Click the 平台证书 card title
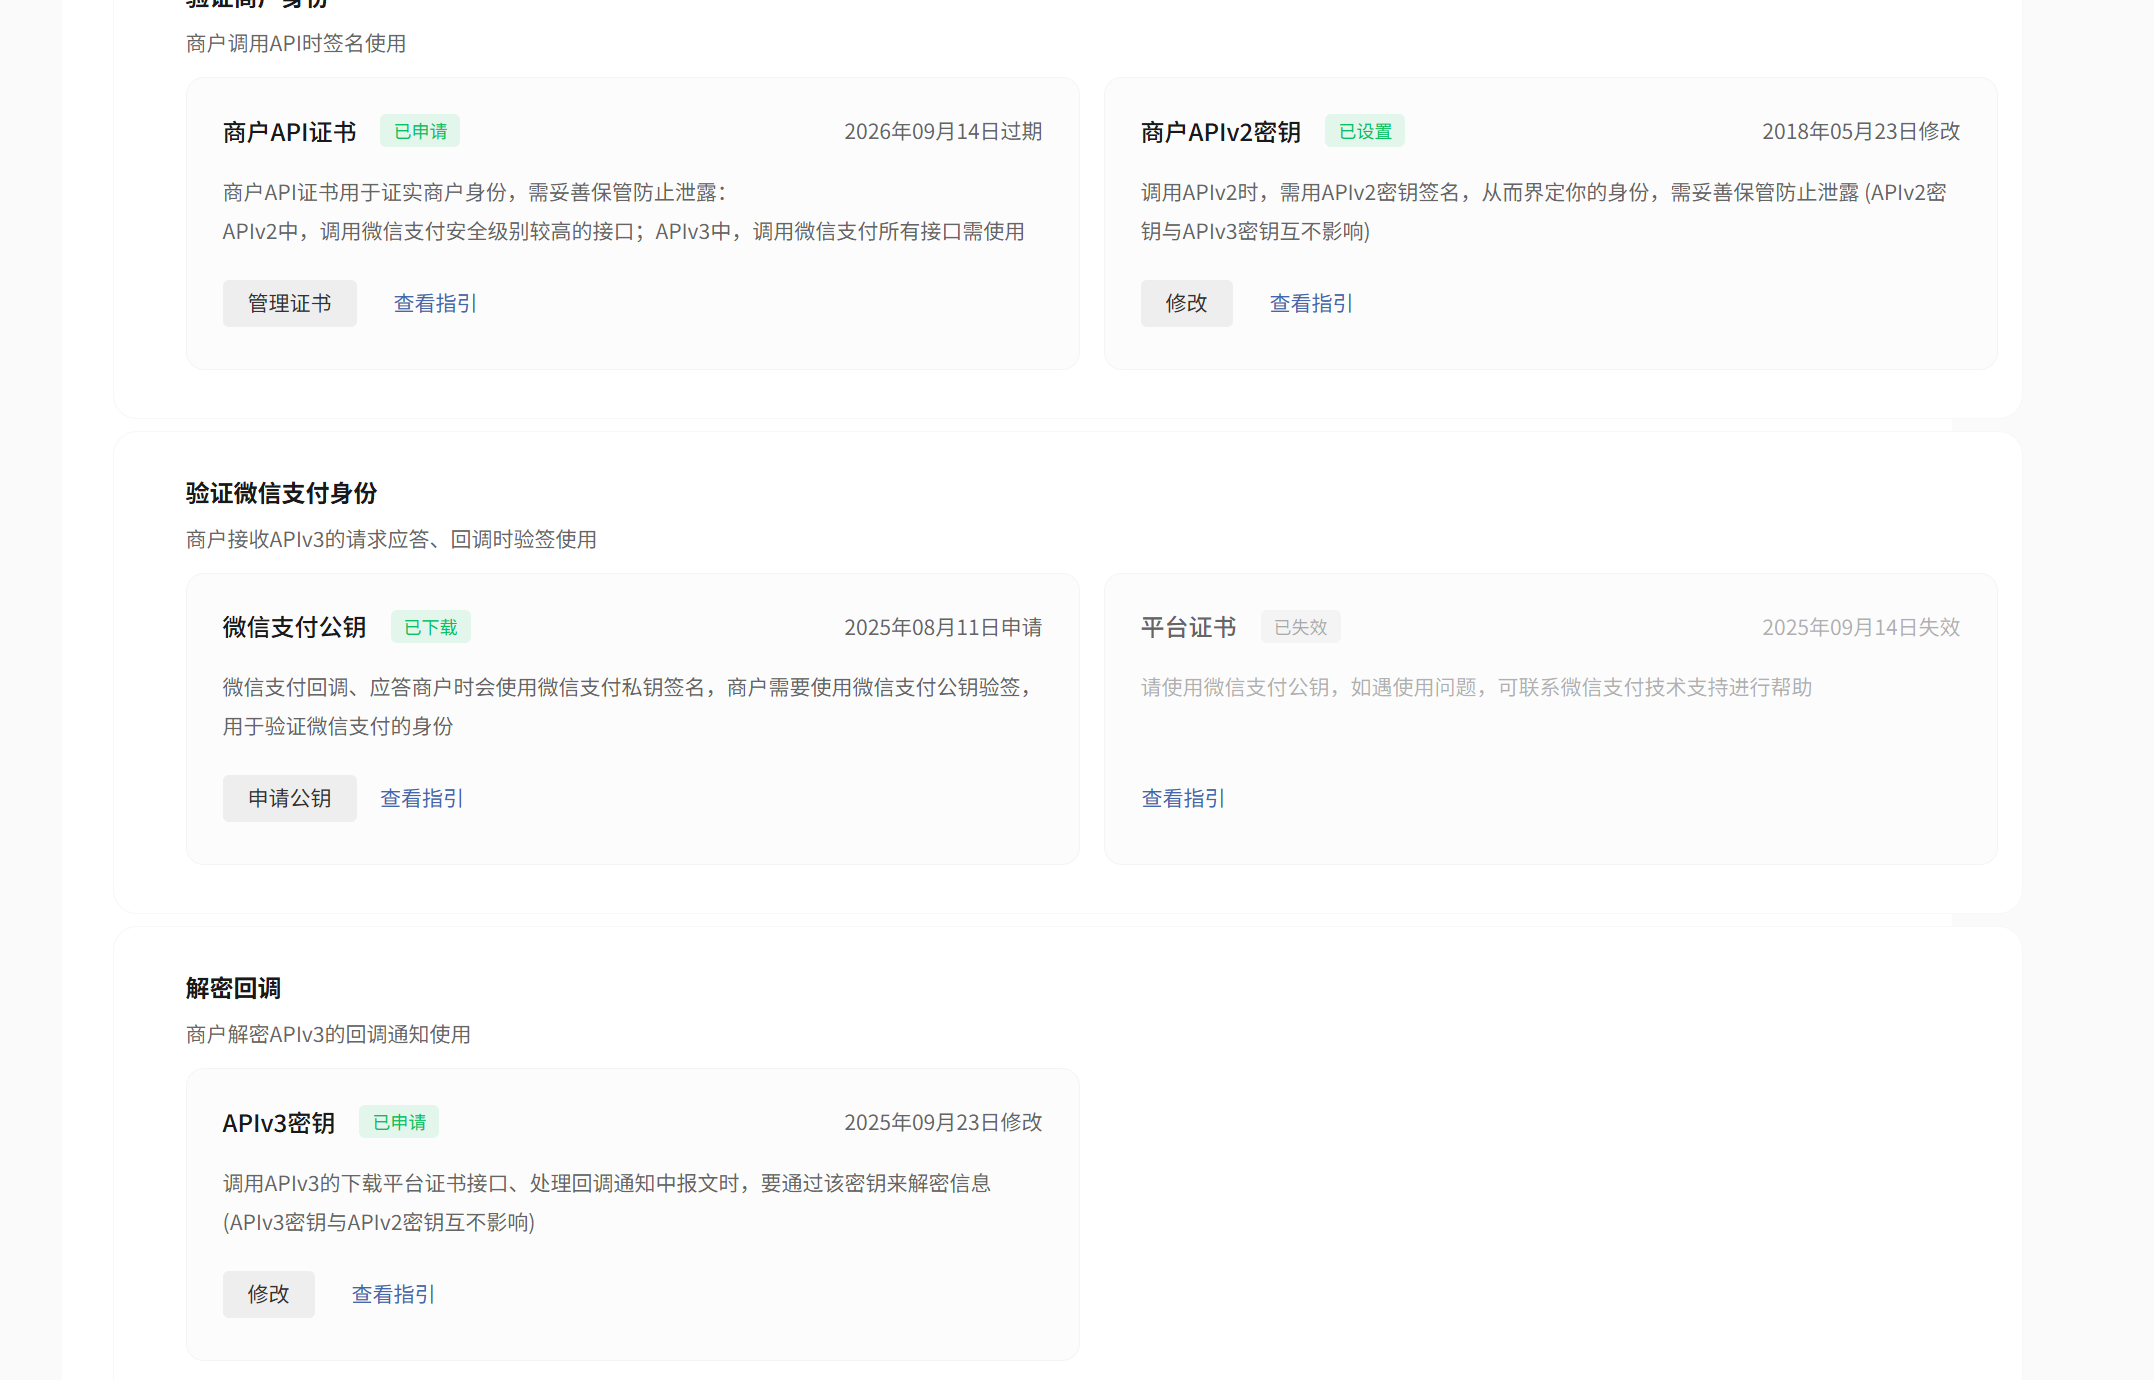The width and height of the screenshot is (2154, 1380). tap(1188, 627)
